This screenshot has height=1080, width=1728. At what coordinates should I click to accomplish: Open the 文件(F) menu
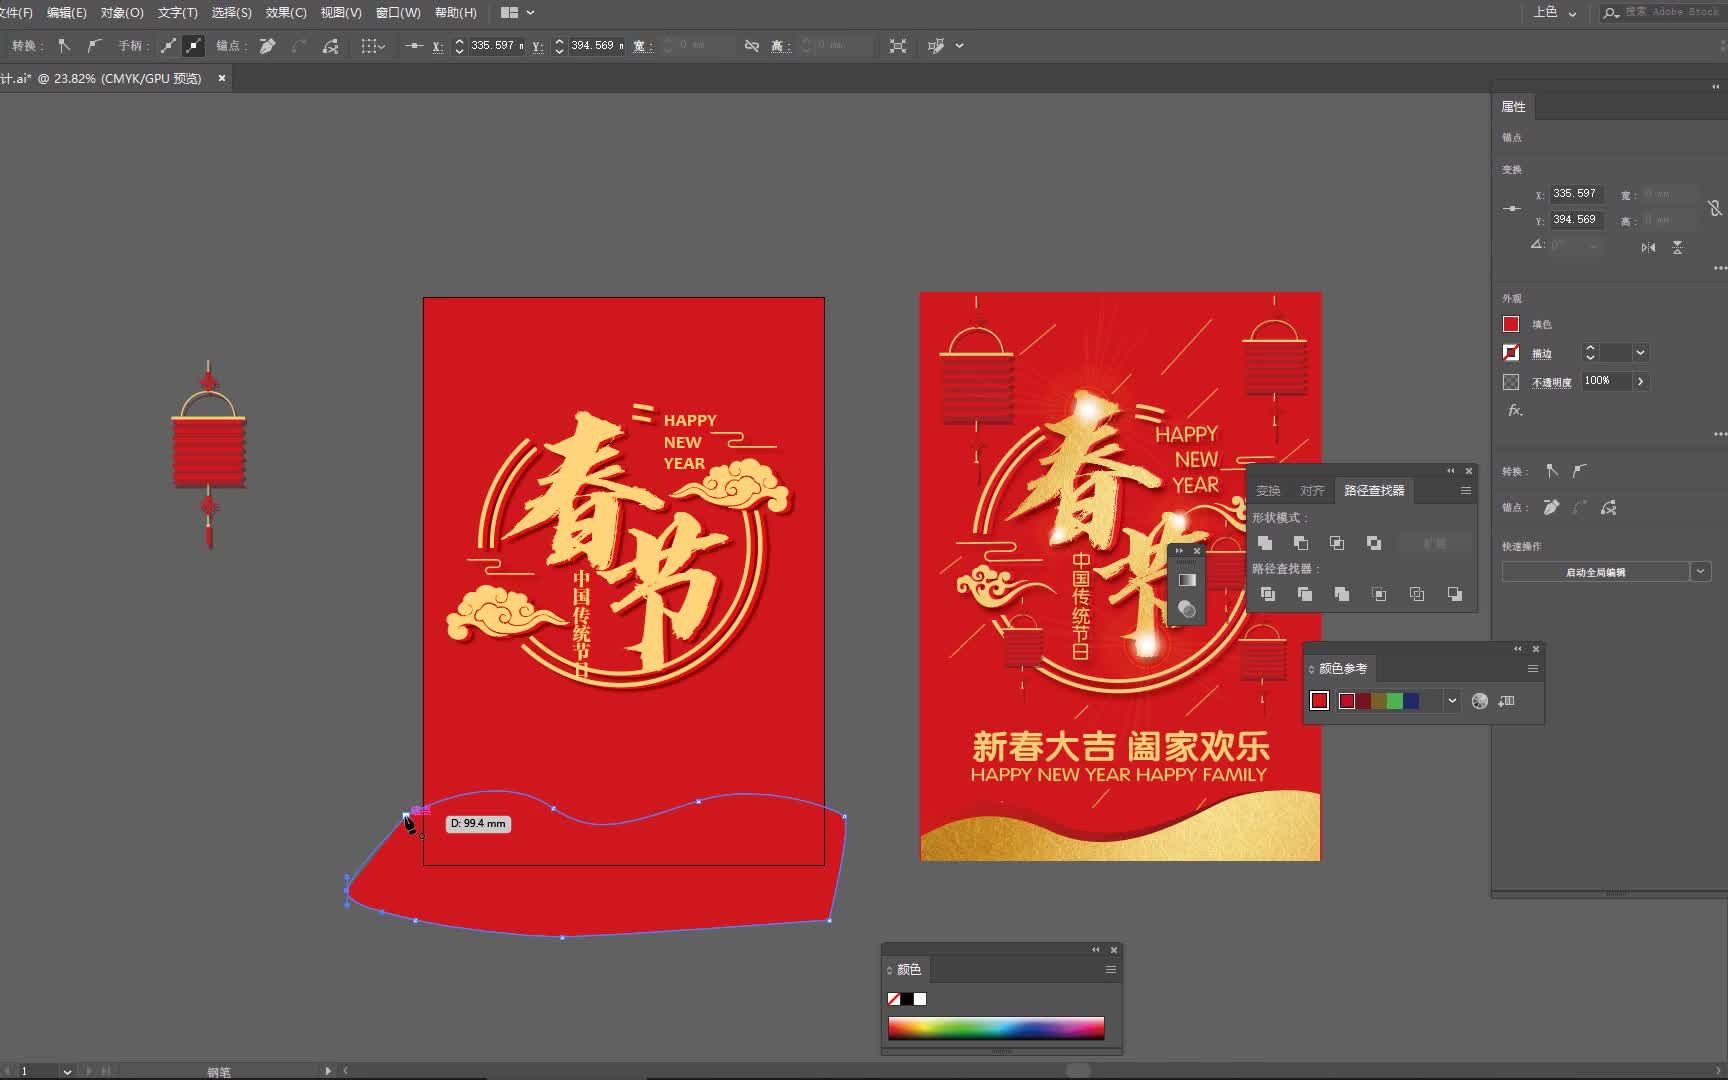pyautogui.click(x=15, y=13)
